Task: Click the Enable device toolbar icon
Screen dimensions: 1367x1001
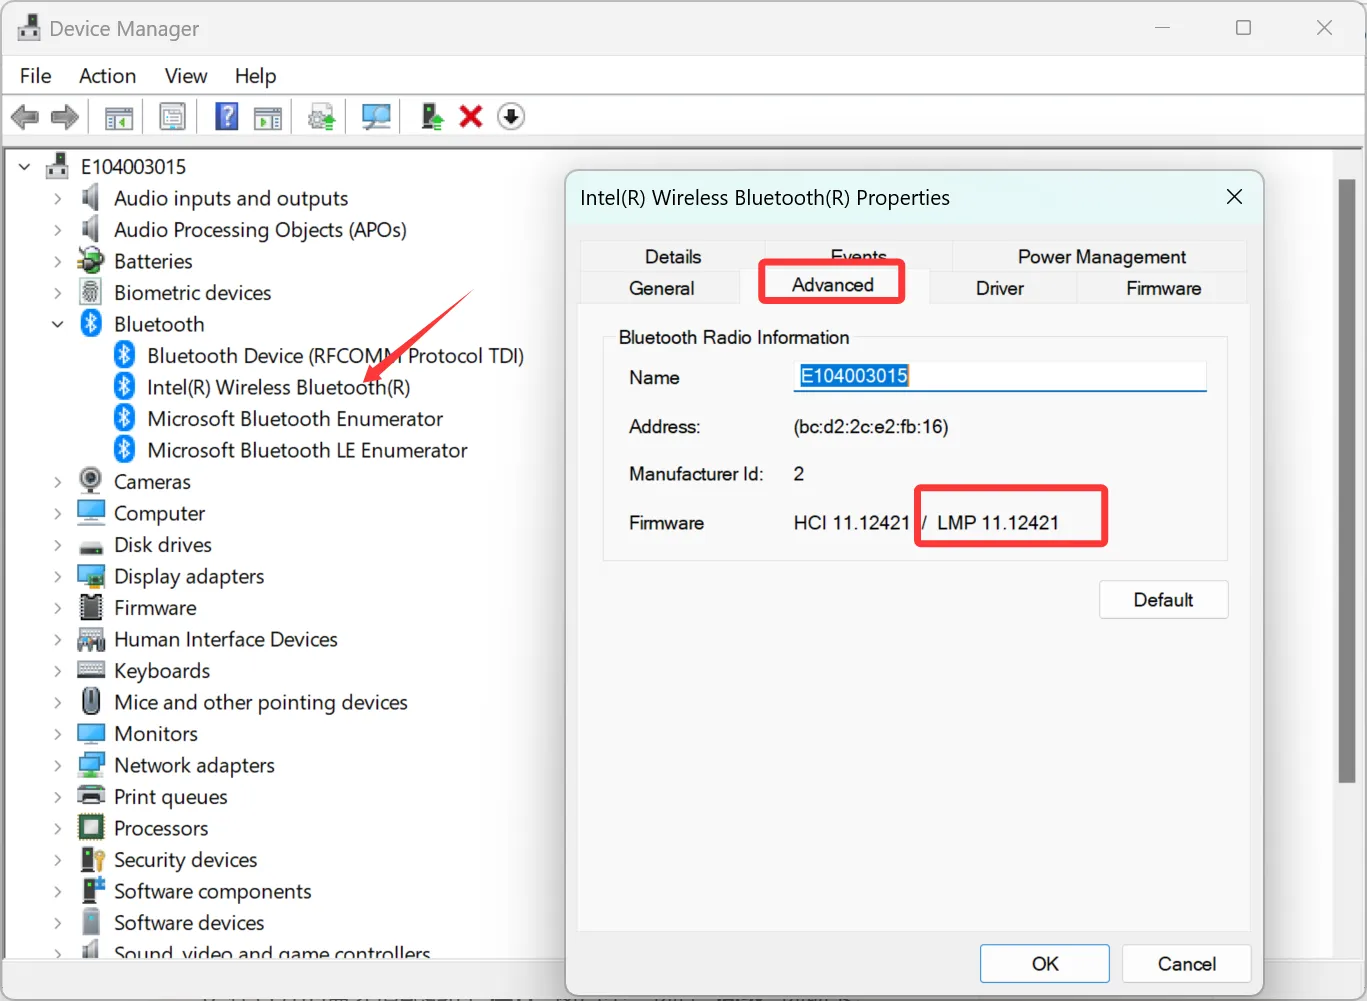Action: pyautogui.click(x=432, y=117)
